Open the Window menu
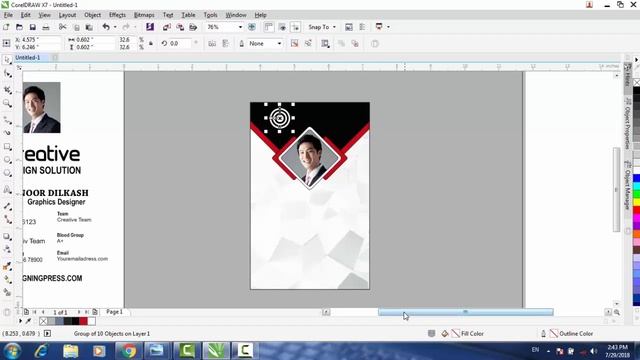The image size is (640, 360). tap(236, 15)
